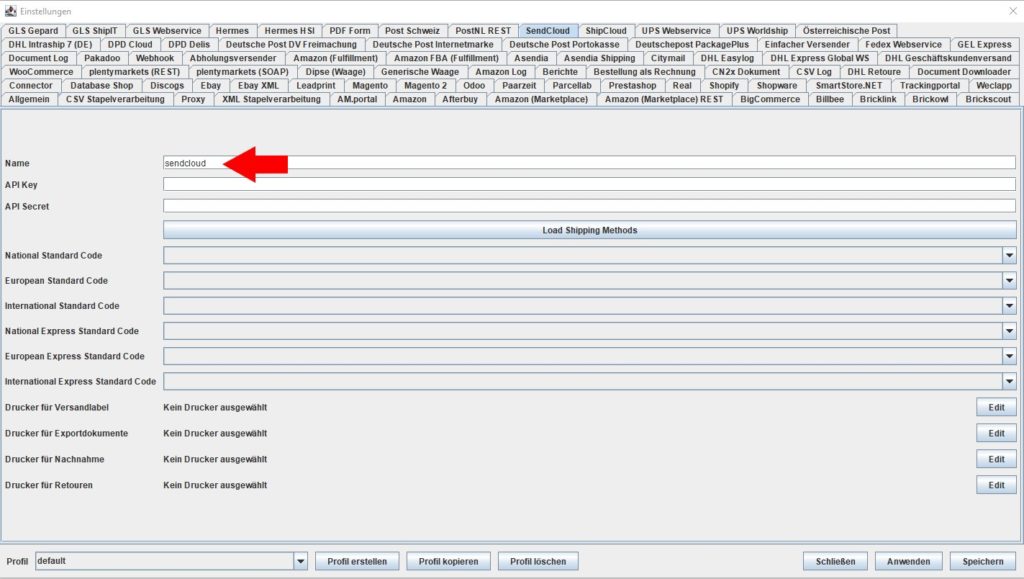Switch to the Allgemein tab

click(29, 99)
